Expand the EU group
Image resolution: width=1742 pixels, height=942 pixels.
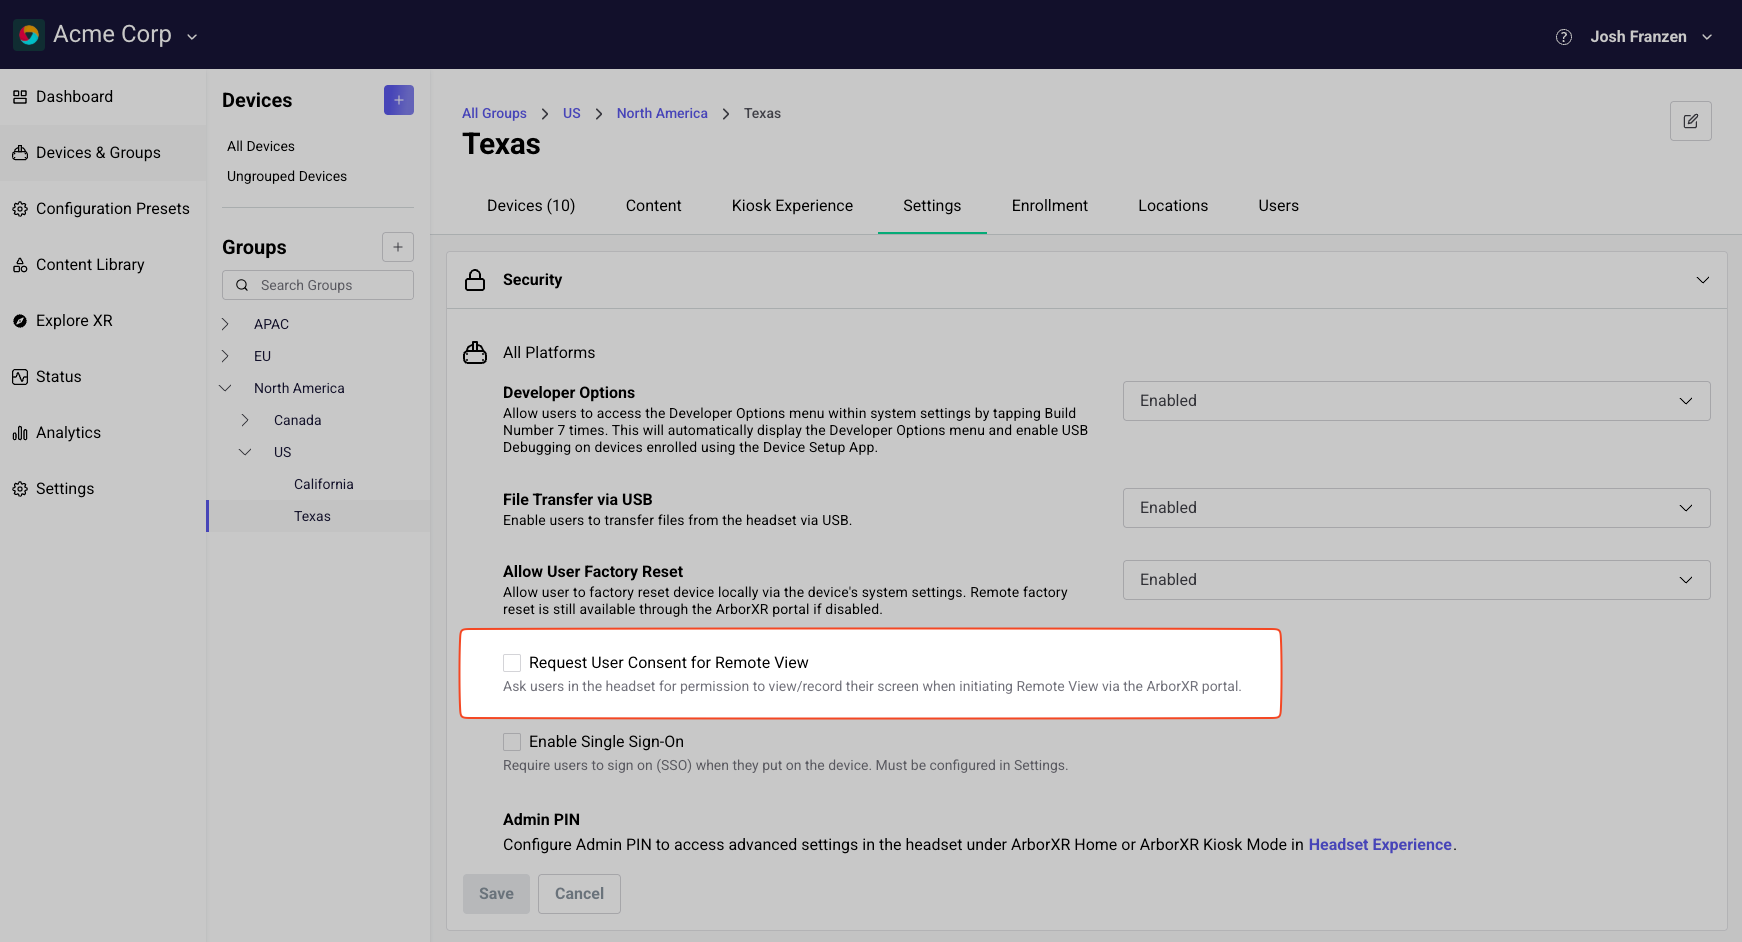click(x=225, y=356)
